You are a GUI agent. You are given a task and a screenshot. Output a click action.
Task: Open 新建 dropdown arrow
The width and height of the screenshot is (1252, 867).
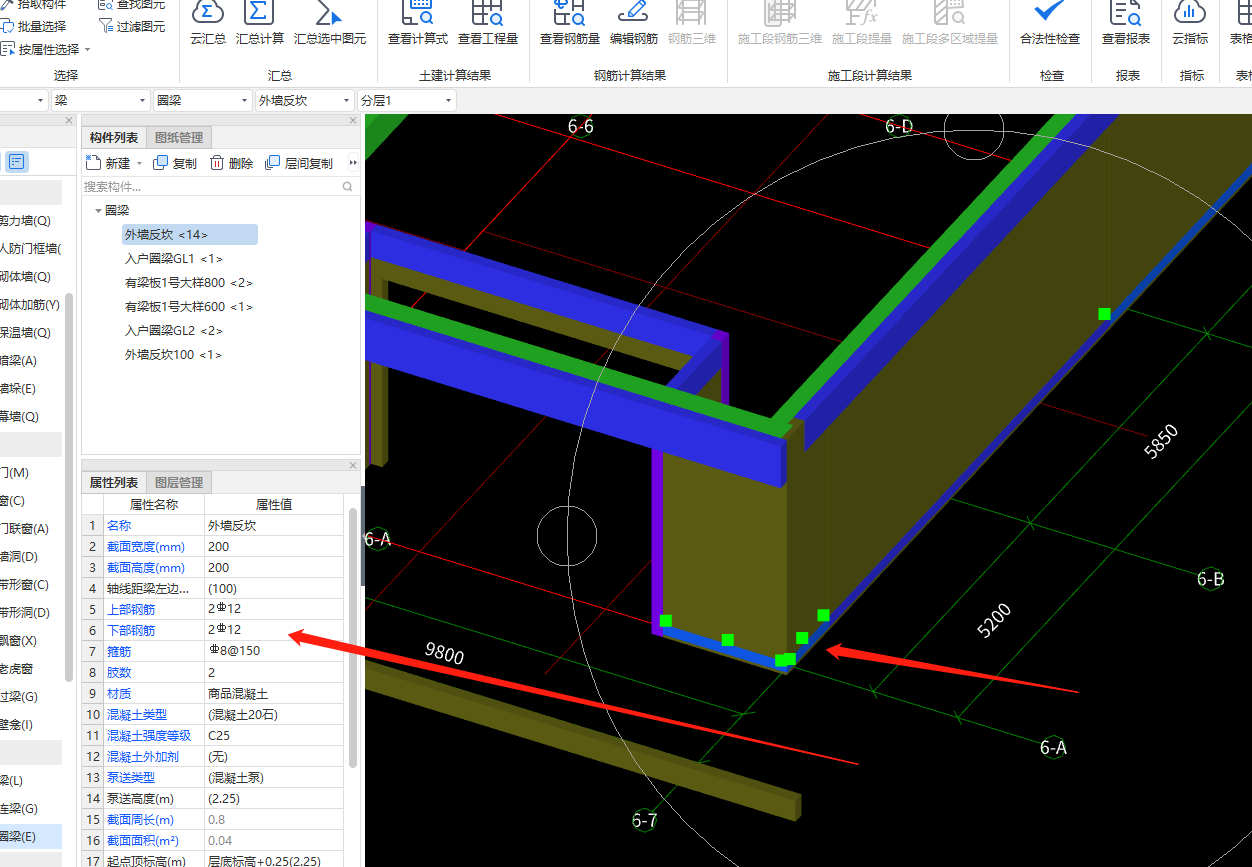pos(140,163)
